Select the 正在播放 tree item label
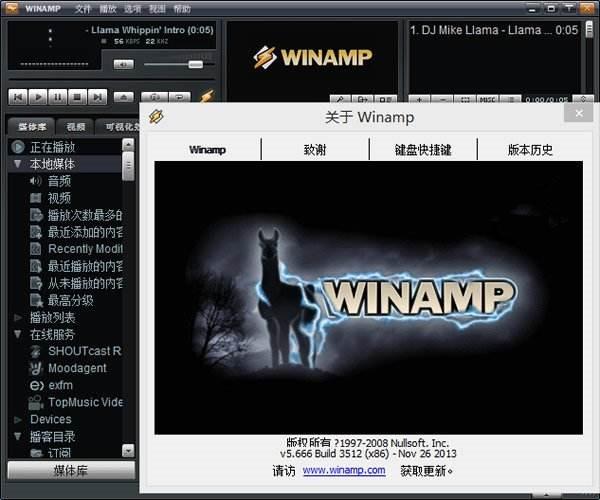The image size is (600, 500). 52,147
